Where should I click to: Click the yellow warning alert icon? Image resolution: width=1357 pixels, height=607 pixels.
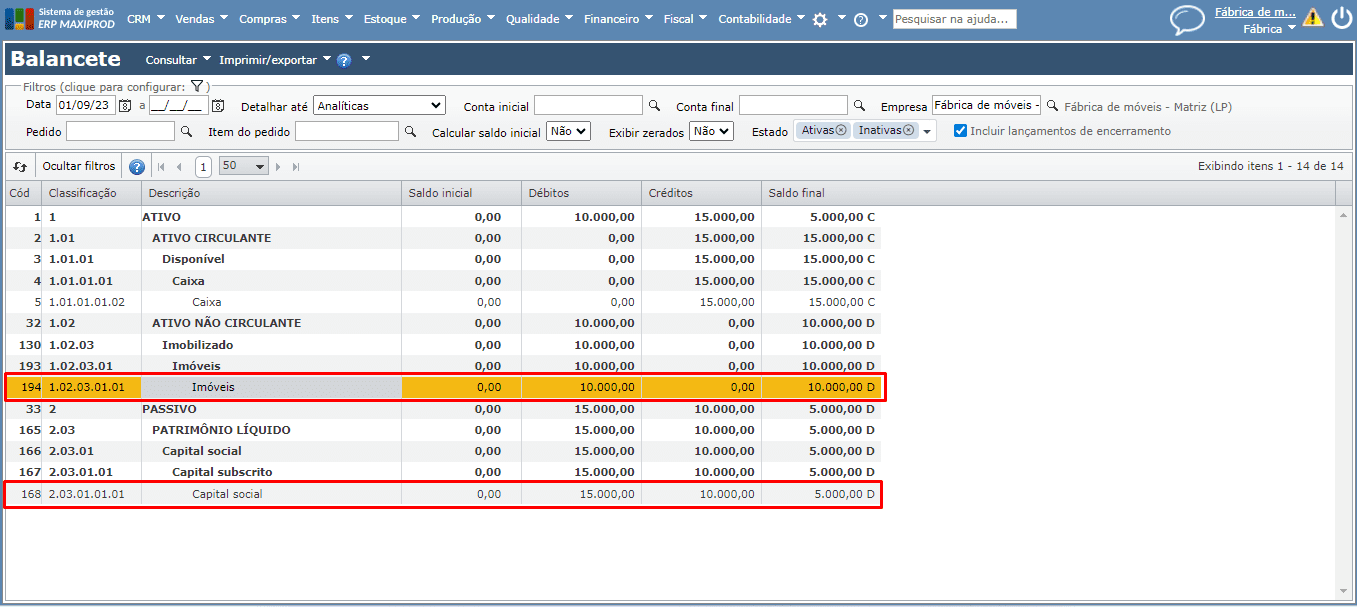[x=1312, y=18]
